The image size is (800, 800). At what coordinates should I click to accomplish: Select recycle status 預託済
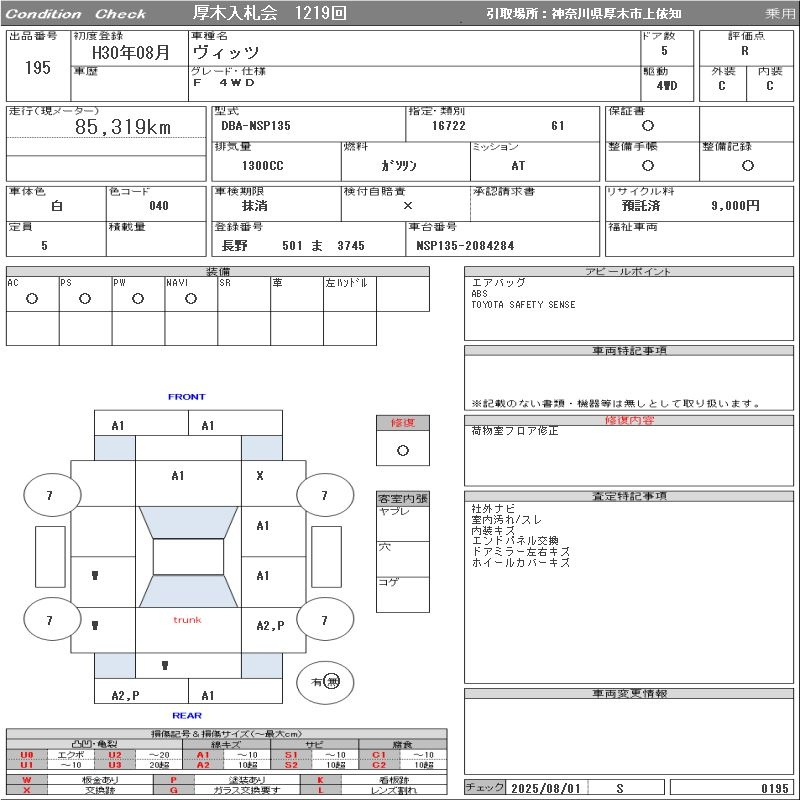click(641, 206)
